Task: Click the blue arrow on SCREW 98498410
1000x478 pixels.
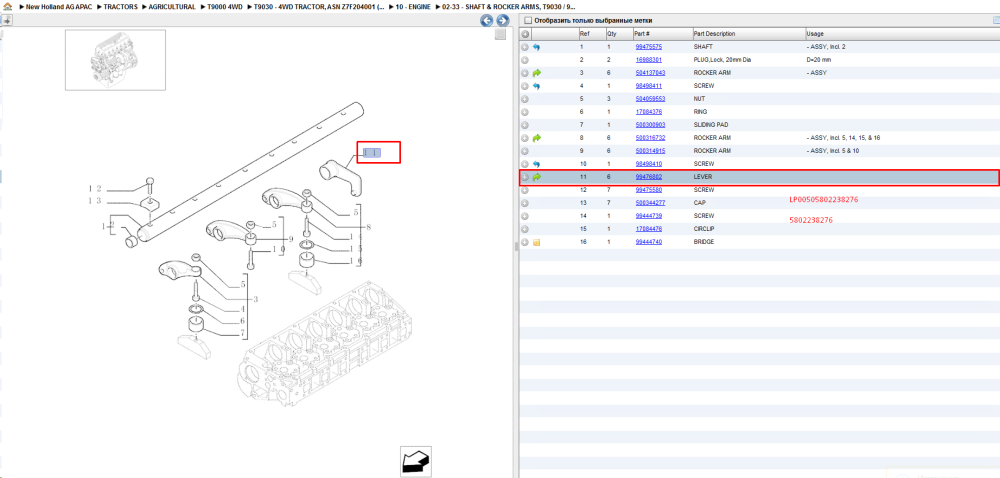Action: (x=536, y=164)
